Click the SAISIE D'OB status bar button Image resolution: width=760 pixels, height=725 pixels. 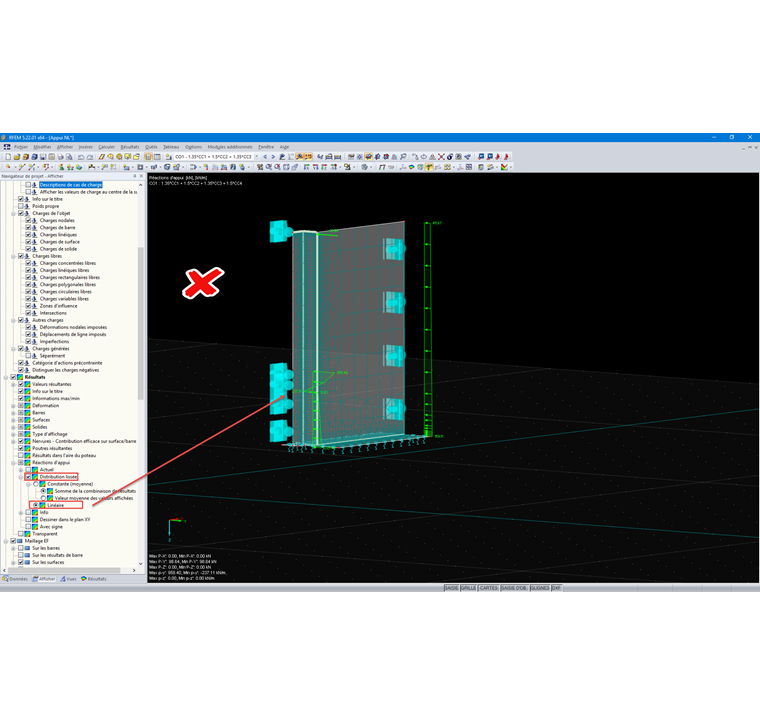click(x=514, y=588)
